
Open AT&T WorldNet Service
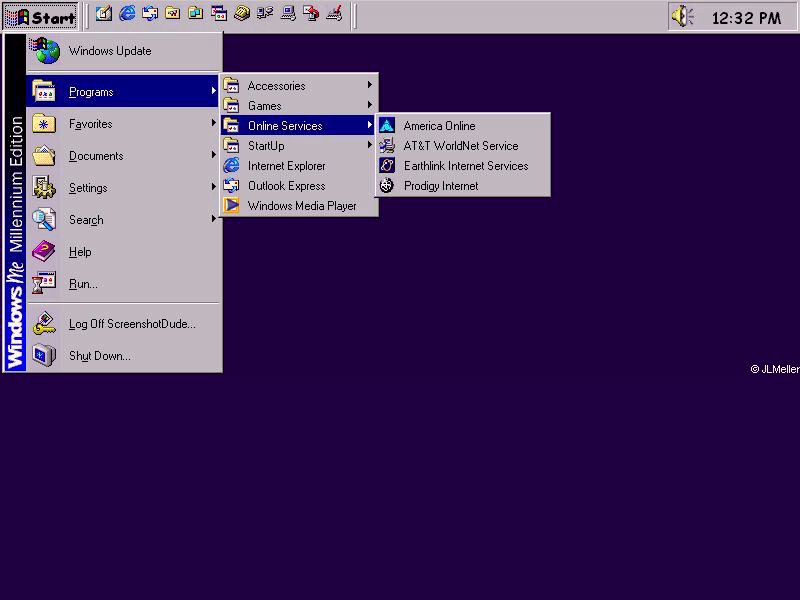pyautogui.click(x=463, y=145)
